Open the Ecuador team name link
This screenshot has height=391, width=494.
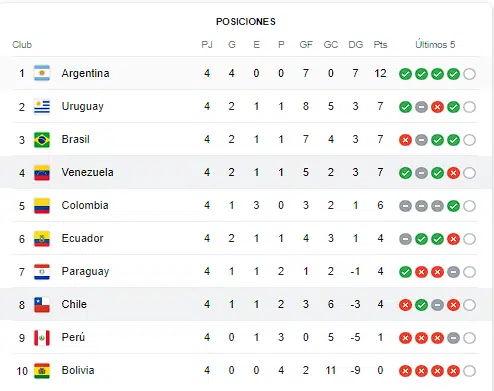82,238
